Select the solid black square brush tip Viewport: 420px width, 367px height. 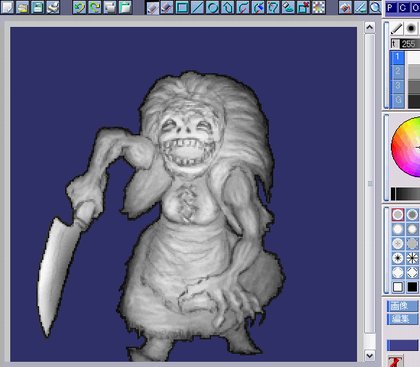(x=412, y=287)
